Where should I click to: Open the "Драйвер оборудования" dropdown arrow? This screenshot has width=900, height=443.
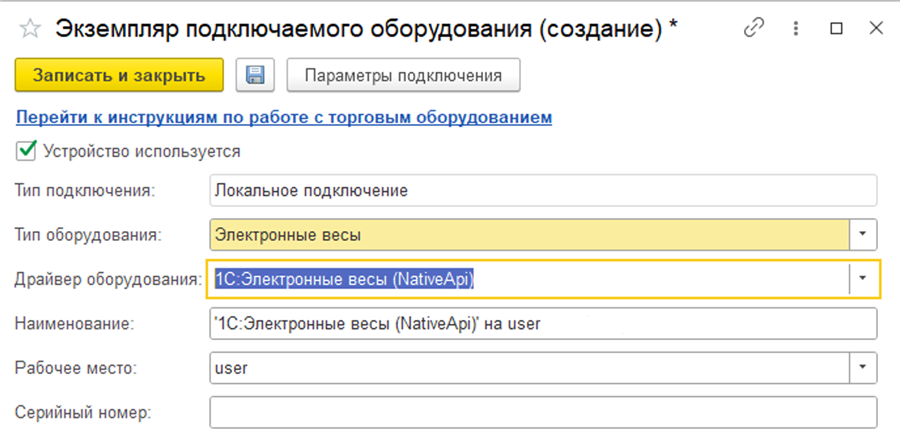[x=863, y=279]
